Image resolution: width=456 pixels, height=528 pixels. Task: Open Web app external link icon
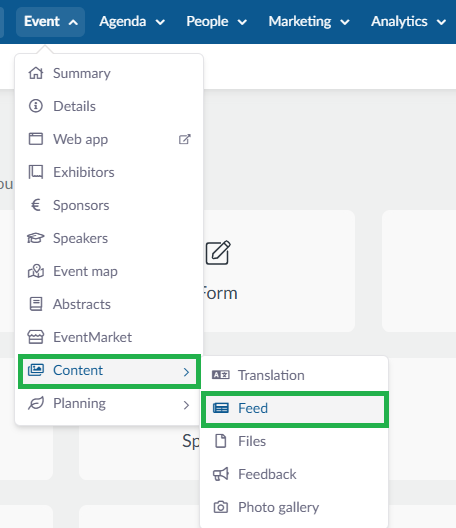click(x=185, y=139)
